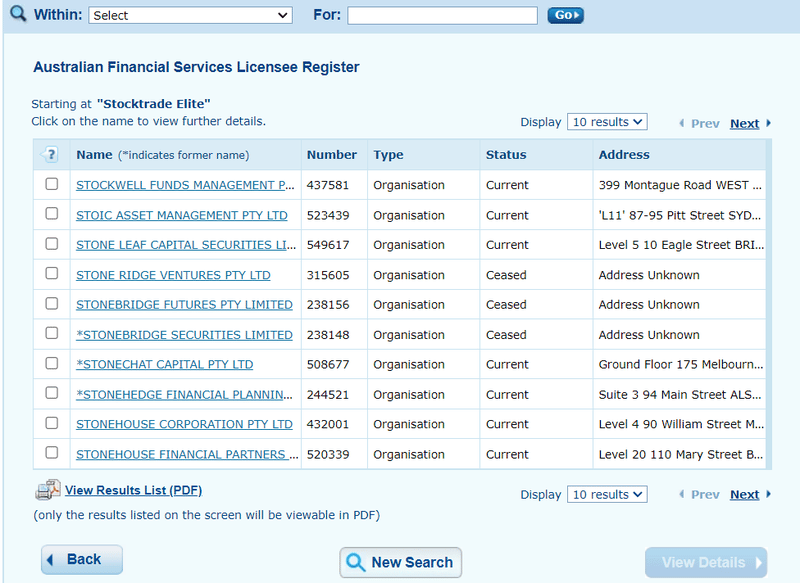This screenshot has width=800, height=583.
Task: Click the For search input field
Action: point(442,15)
